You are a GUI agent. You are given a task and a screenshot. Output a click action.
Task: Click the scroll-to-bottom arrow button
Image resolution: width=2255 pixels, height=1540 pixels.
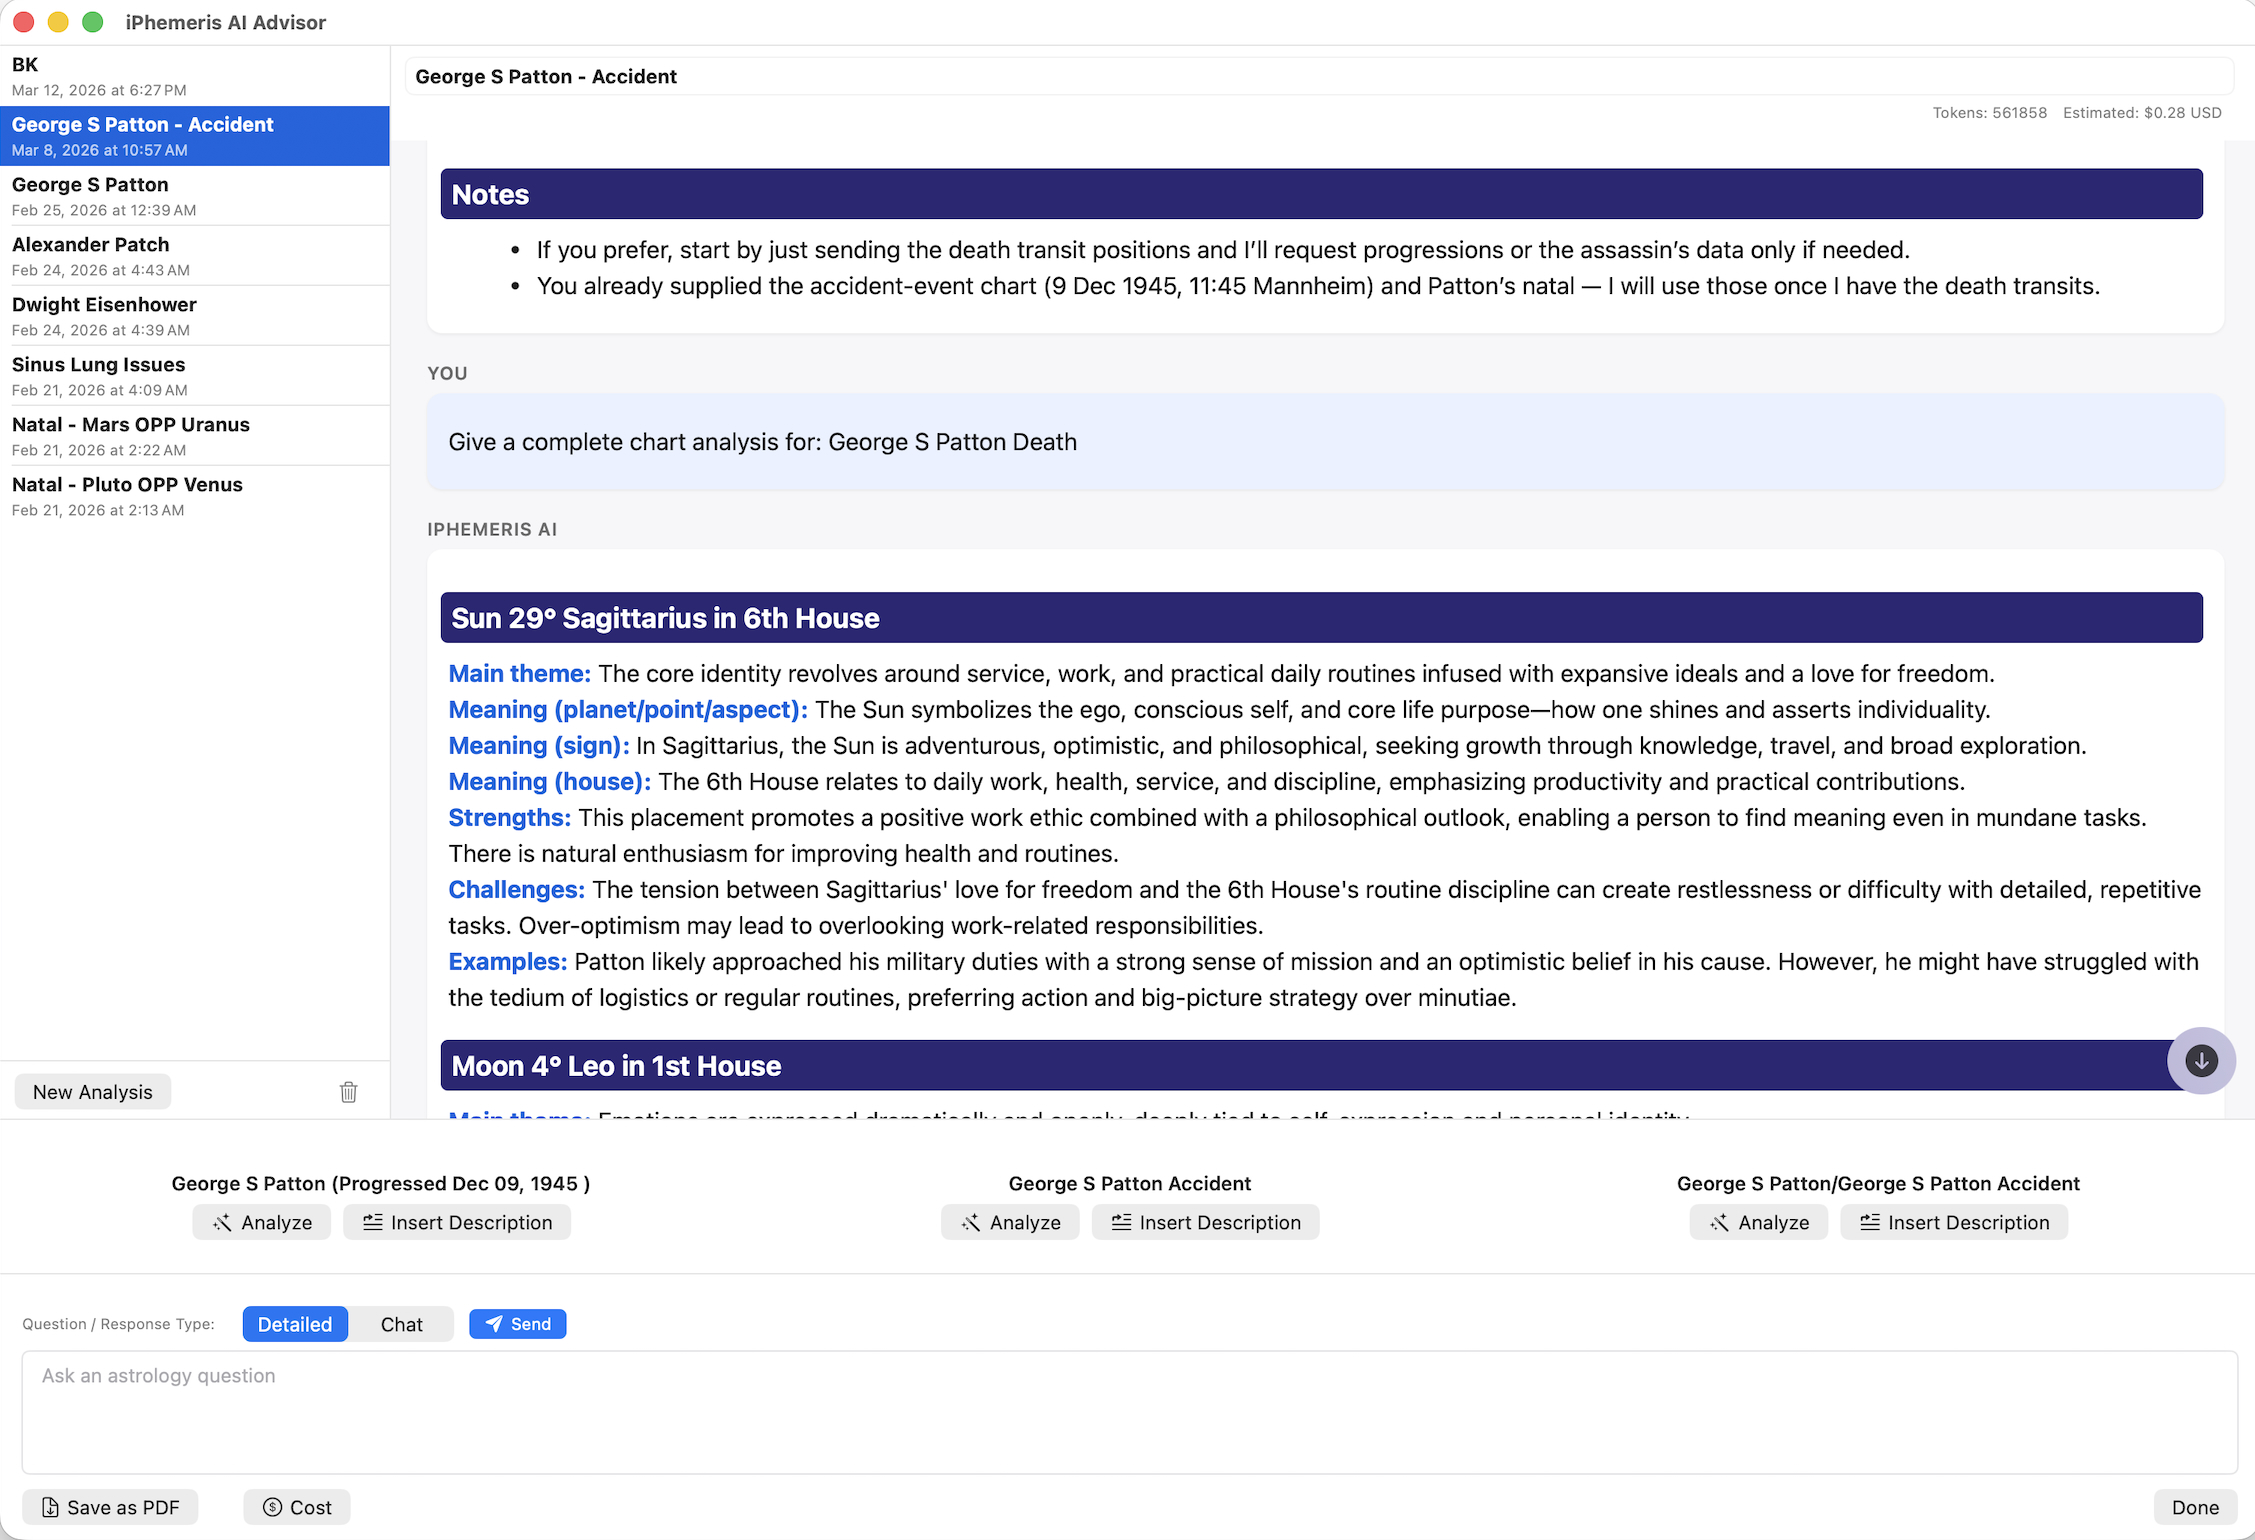(x=2200, y=1061)
